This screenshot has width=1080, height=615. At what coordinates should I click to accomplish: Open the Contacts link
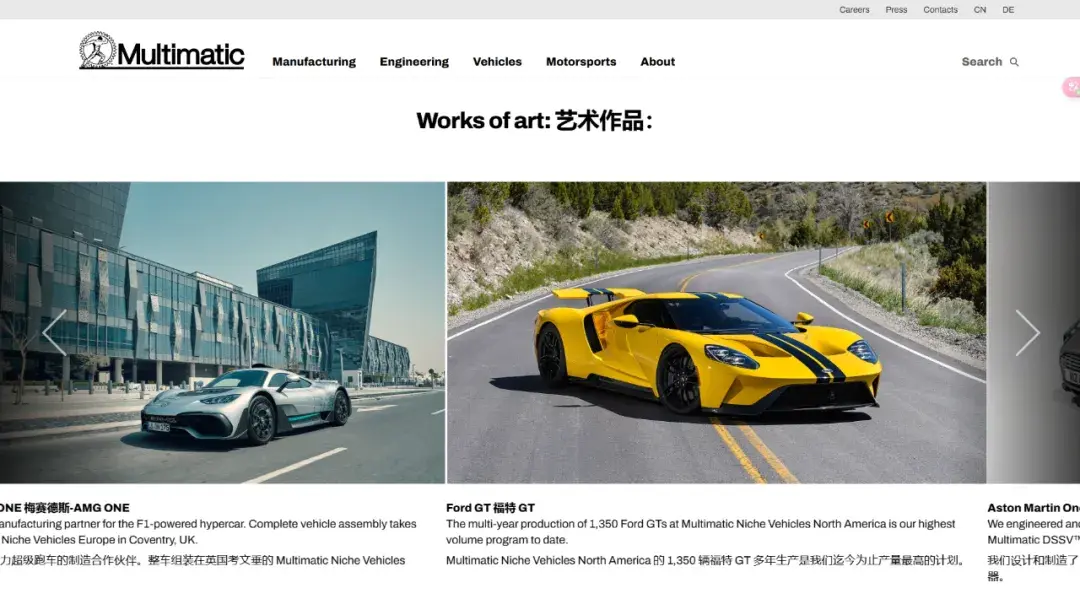(x=940, y=10)
